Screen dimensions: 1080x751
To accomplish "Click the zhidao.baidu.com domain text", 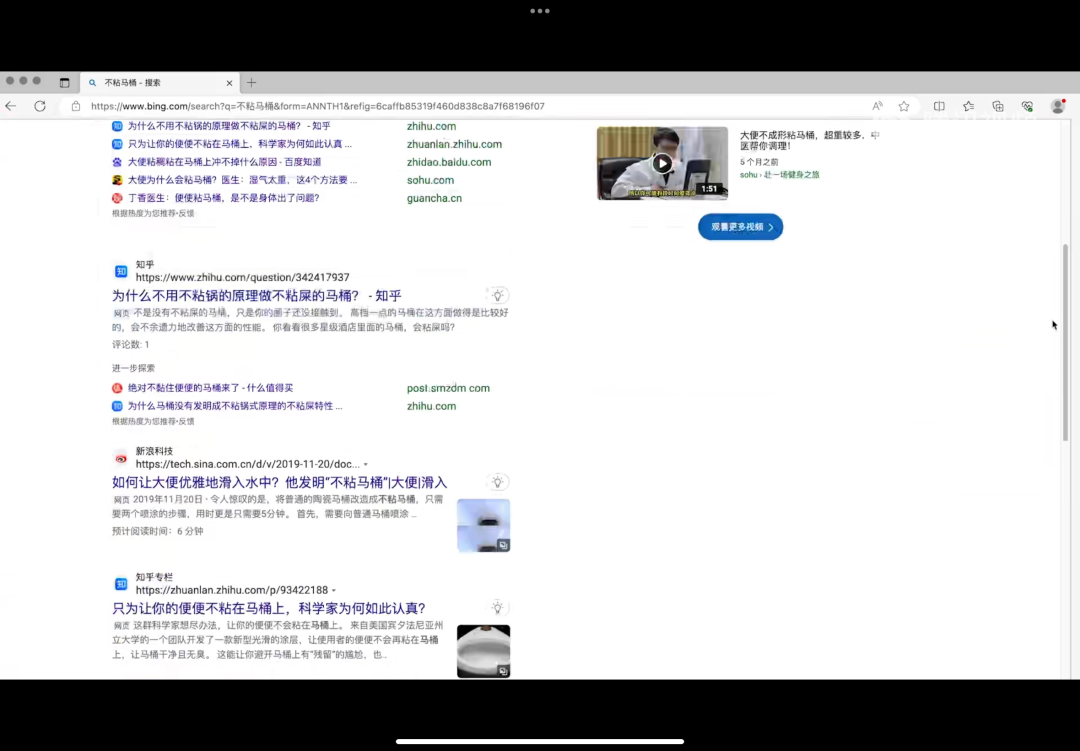I will pyautogui.click(x=449, y=162).
